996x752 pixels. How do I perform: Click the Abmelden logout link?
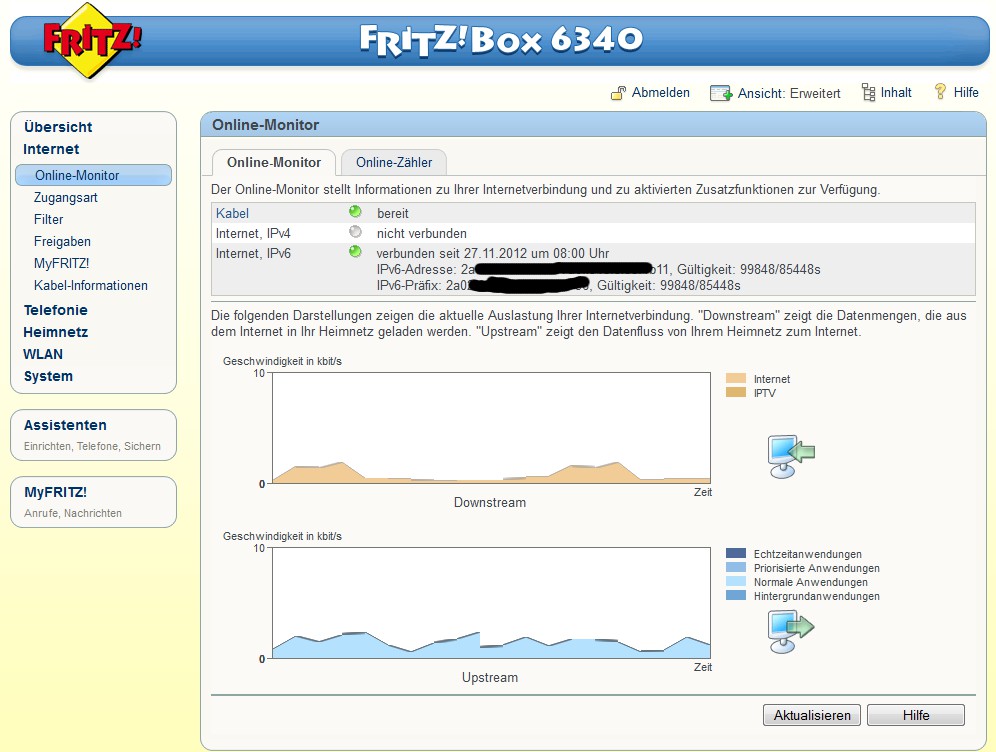click(660, 93)
